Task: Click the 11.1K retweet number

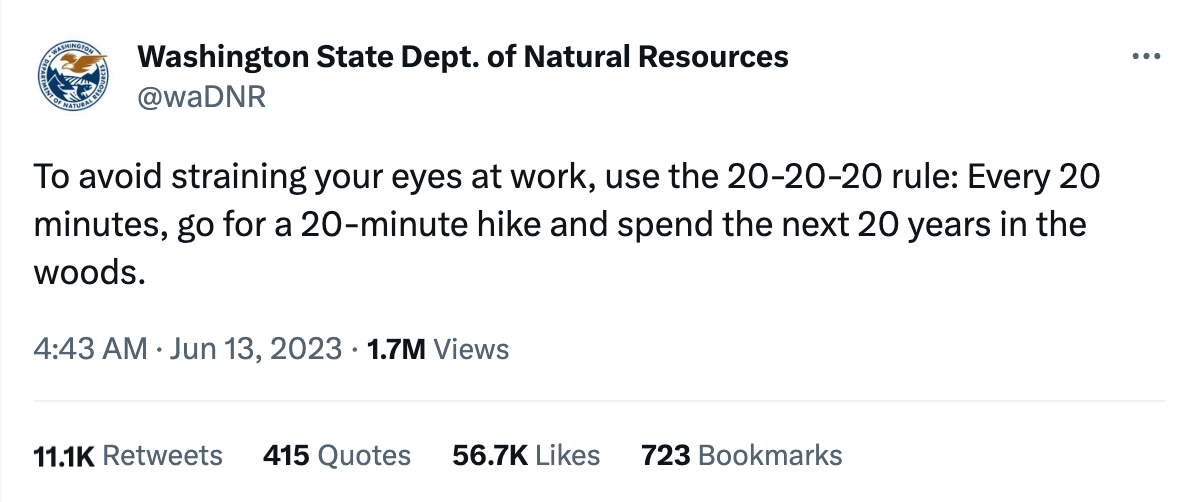Action: (64, 456)
